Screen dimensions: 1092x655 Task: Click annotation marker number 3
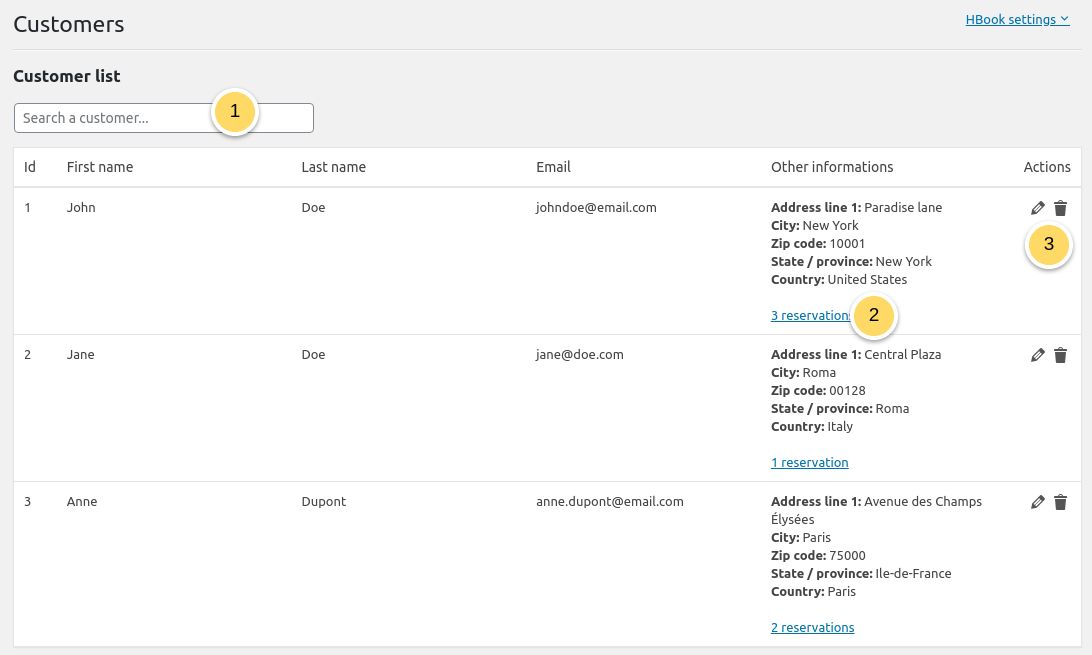1048,244
